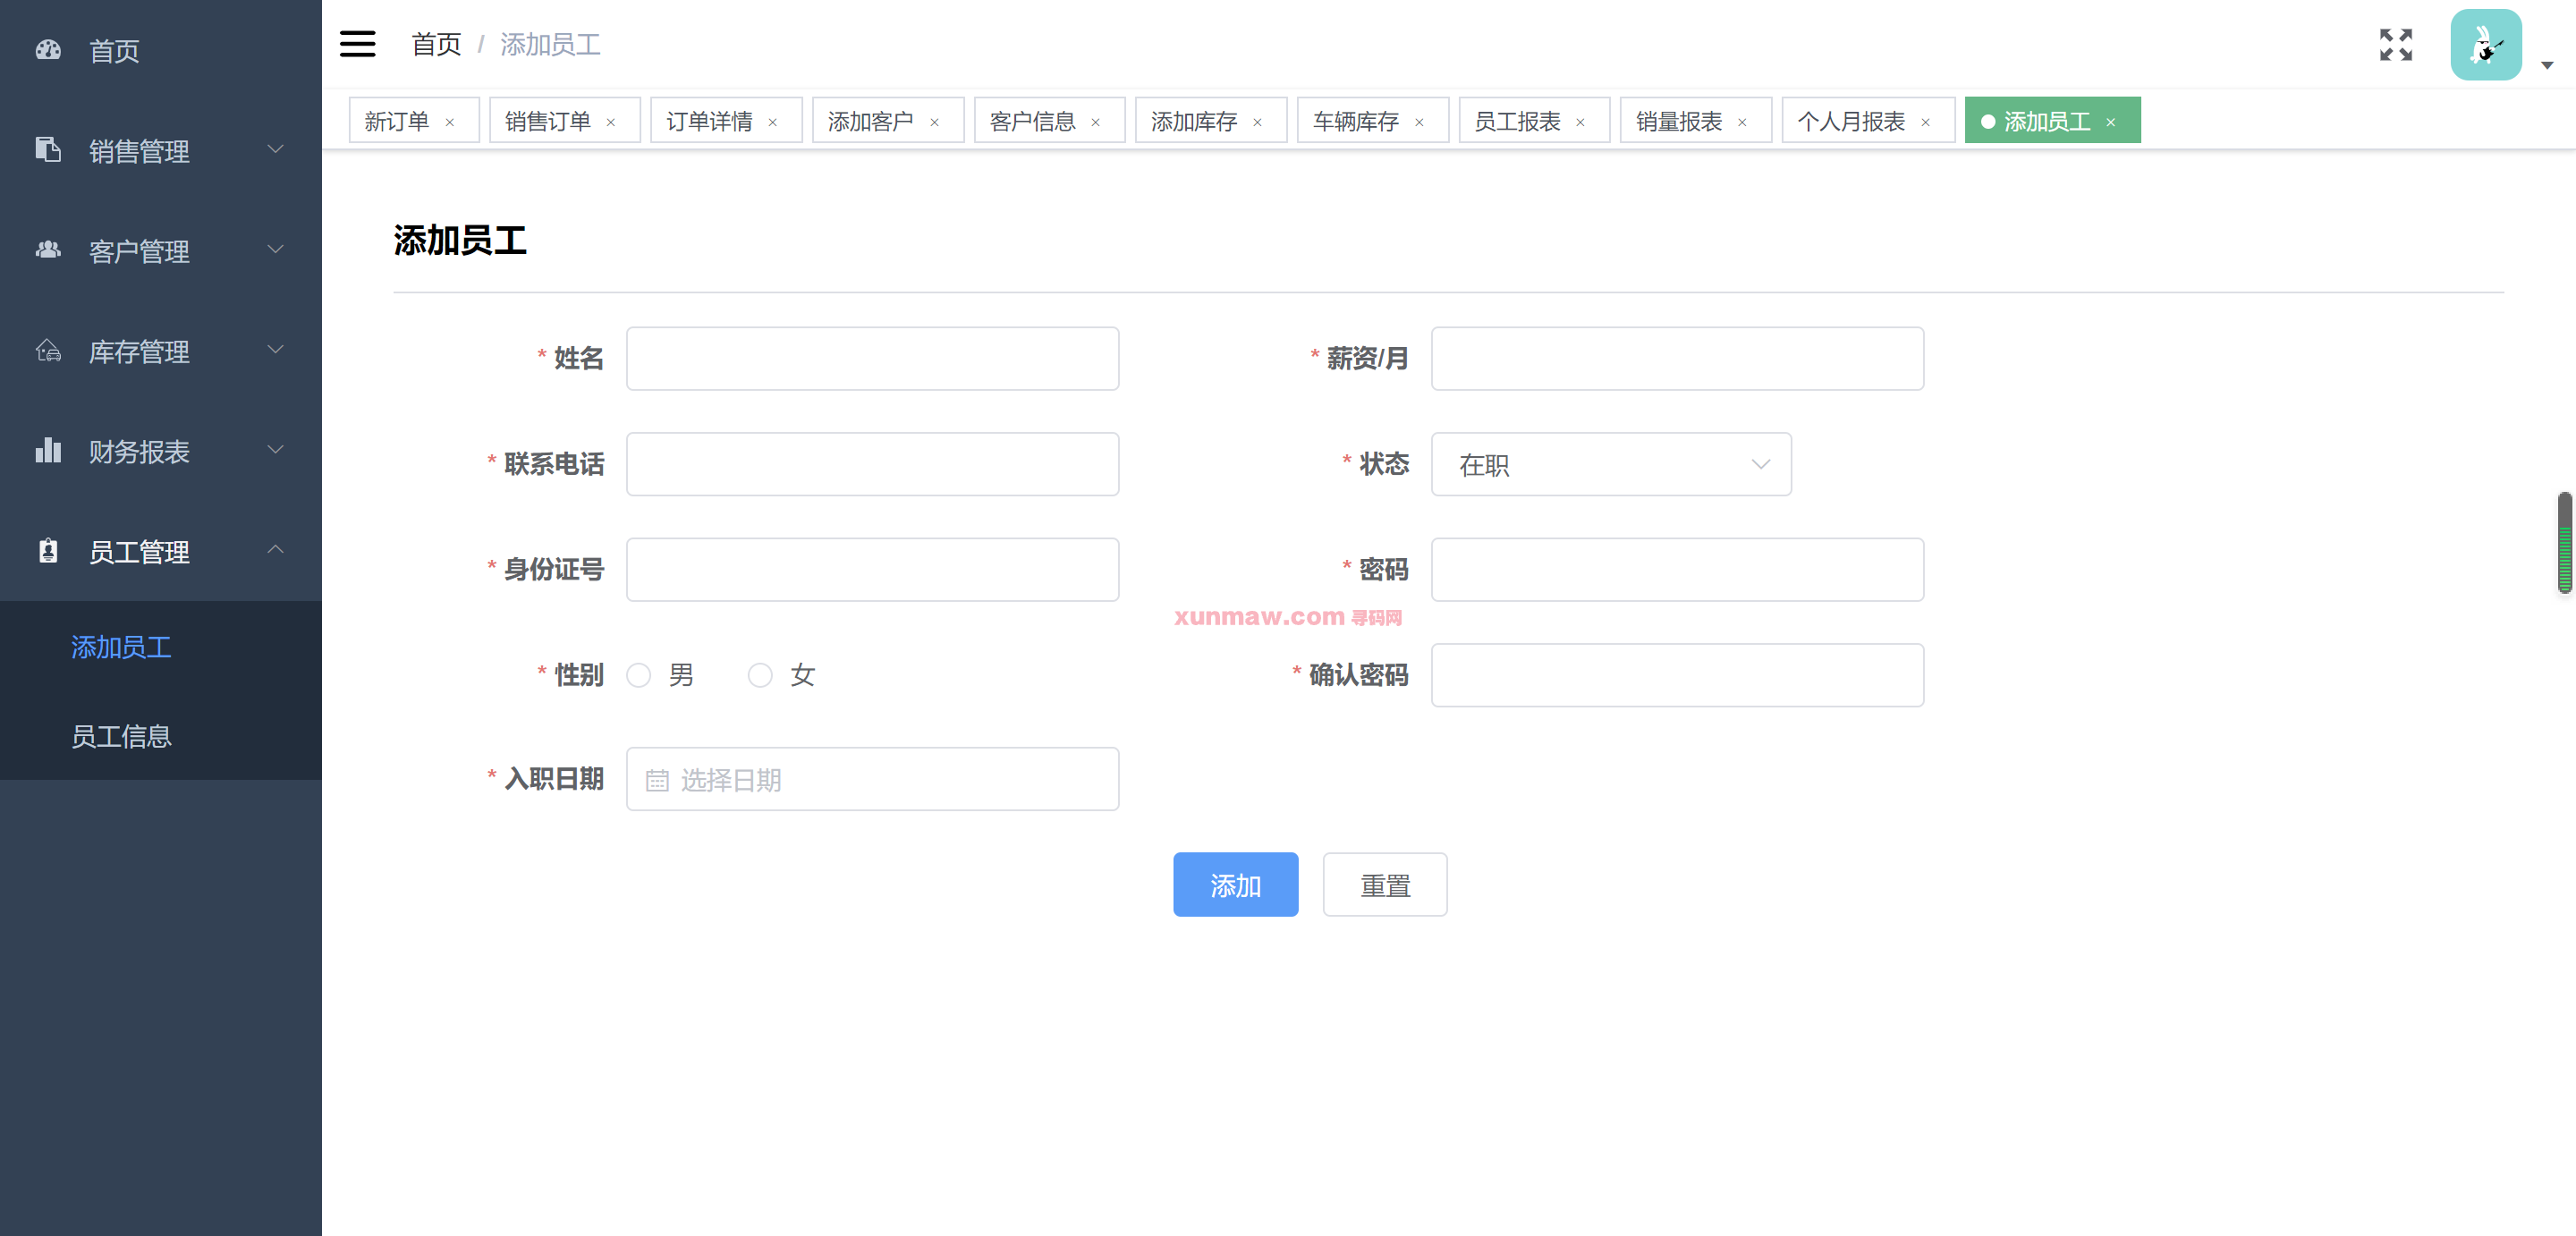Toggle fullscreen mode icon
Screen dimensions: 2576x1236
(2395, 45)
